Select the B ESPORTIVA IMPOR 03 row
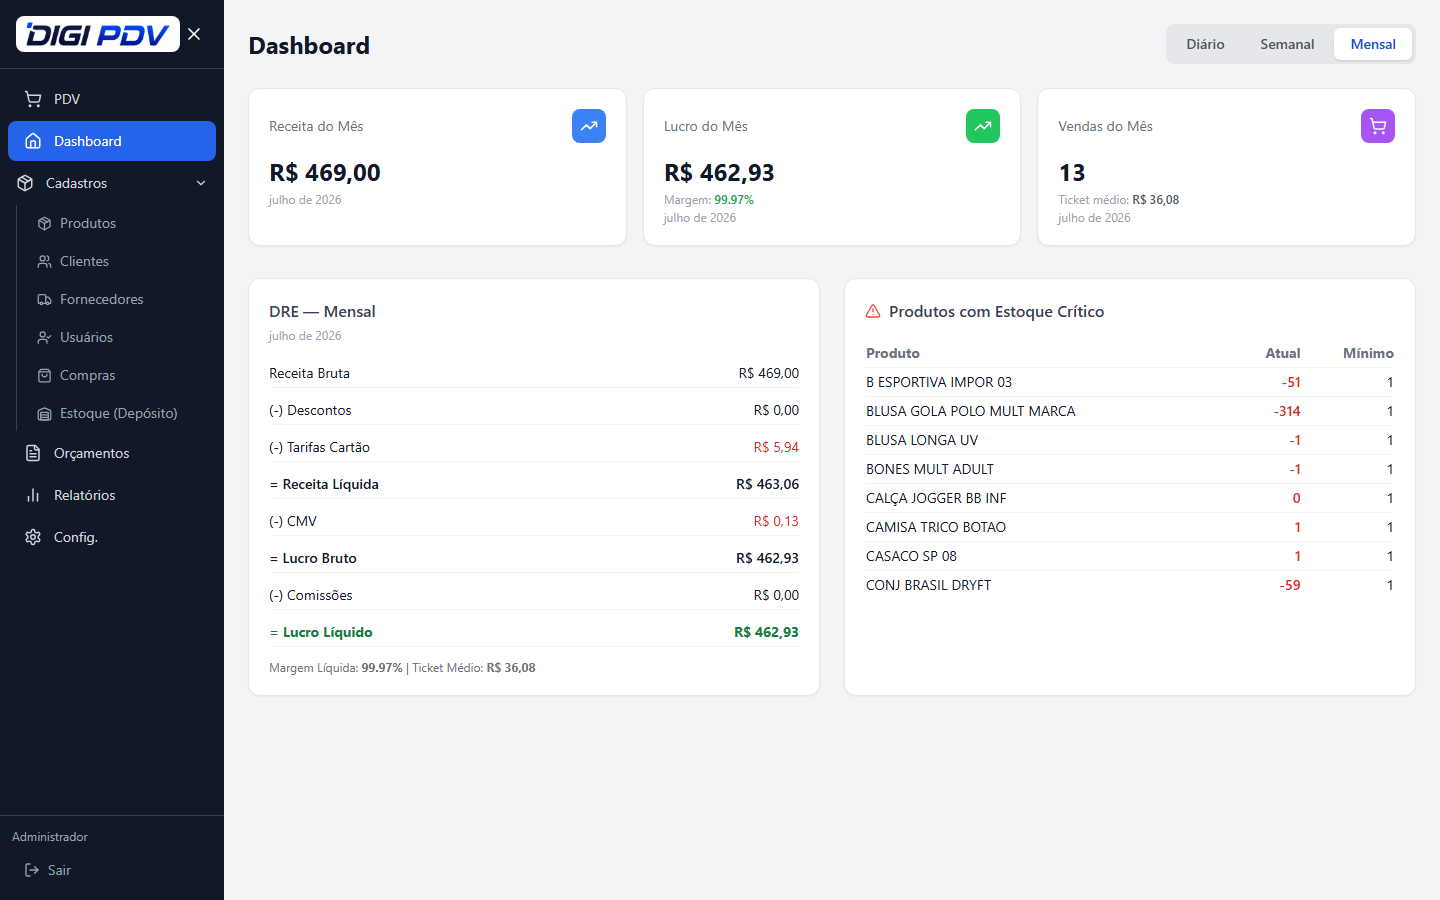The image size is (1440, 900). [1130, 382]
